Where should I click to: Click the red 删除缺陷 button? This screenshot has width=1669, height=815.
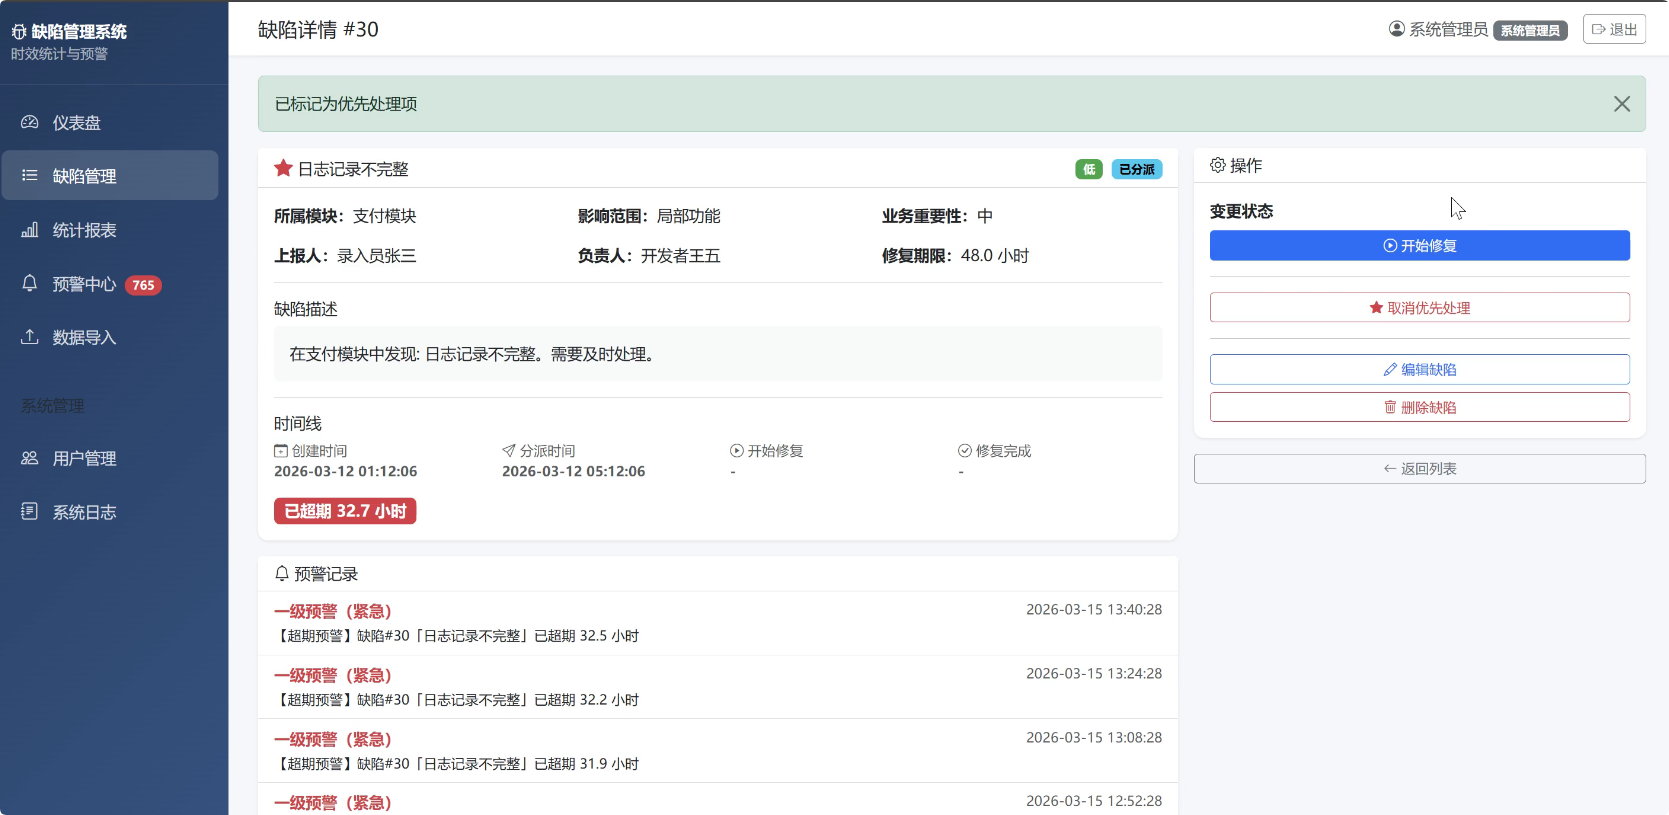click(x=1419, y=407)
